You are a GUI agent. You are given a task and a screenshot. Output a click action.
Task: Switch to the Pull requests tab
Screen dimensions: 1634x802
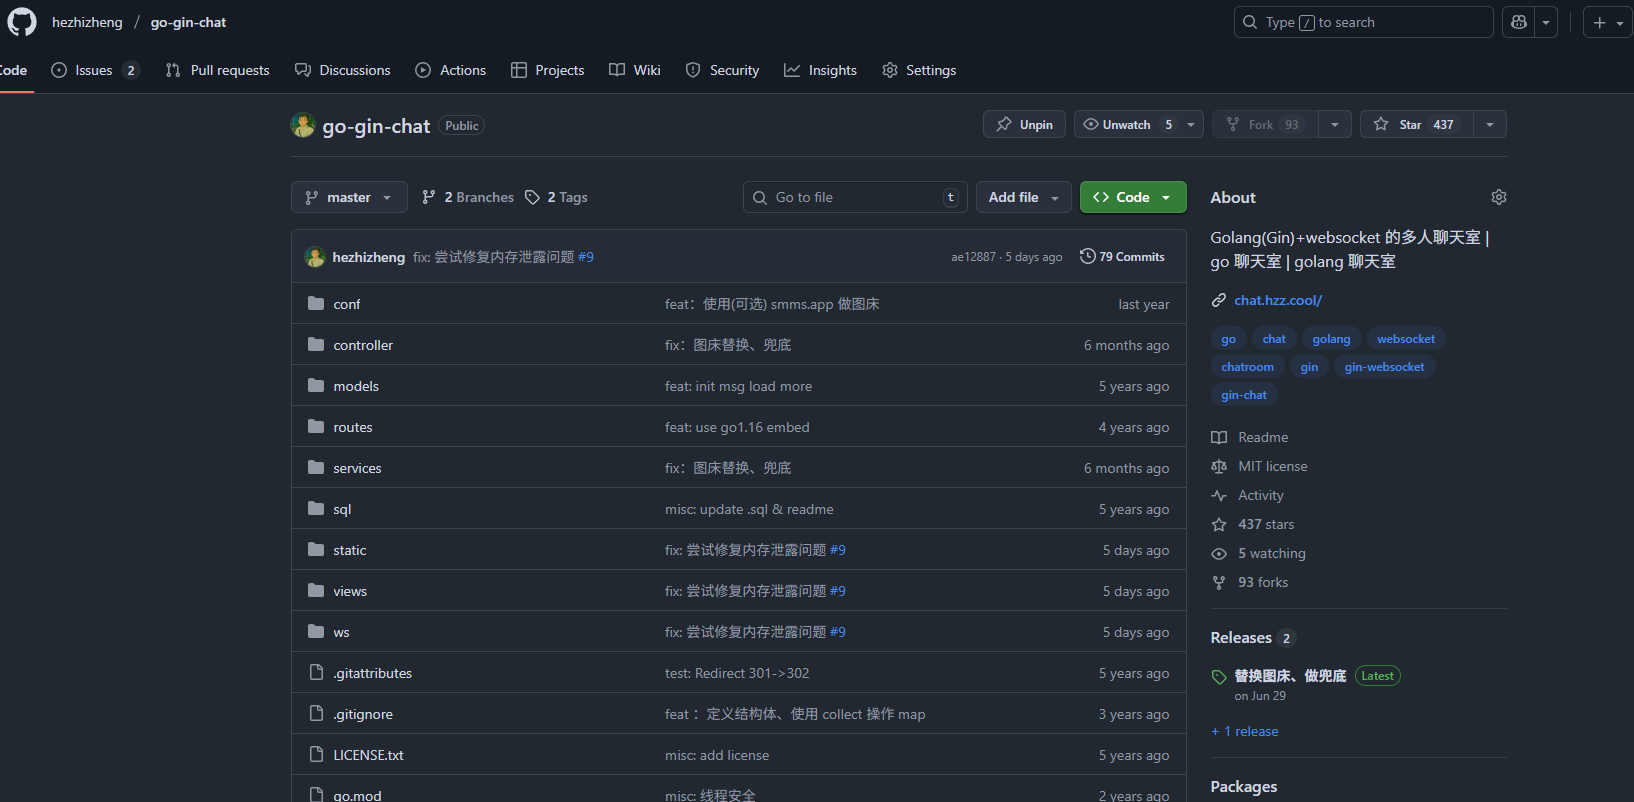click(217, 70)
